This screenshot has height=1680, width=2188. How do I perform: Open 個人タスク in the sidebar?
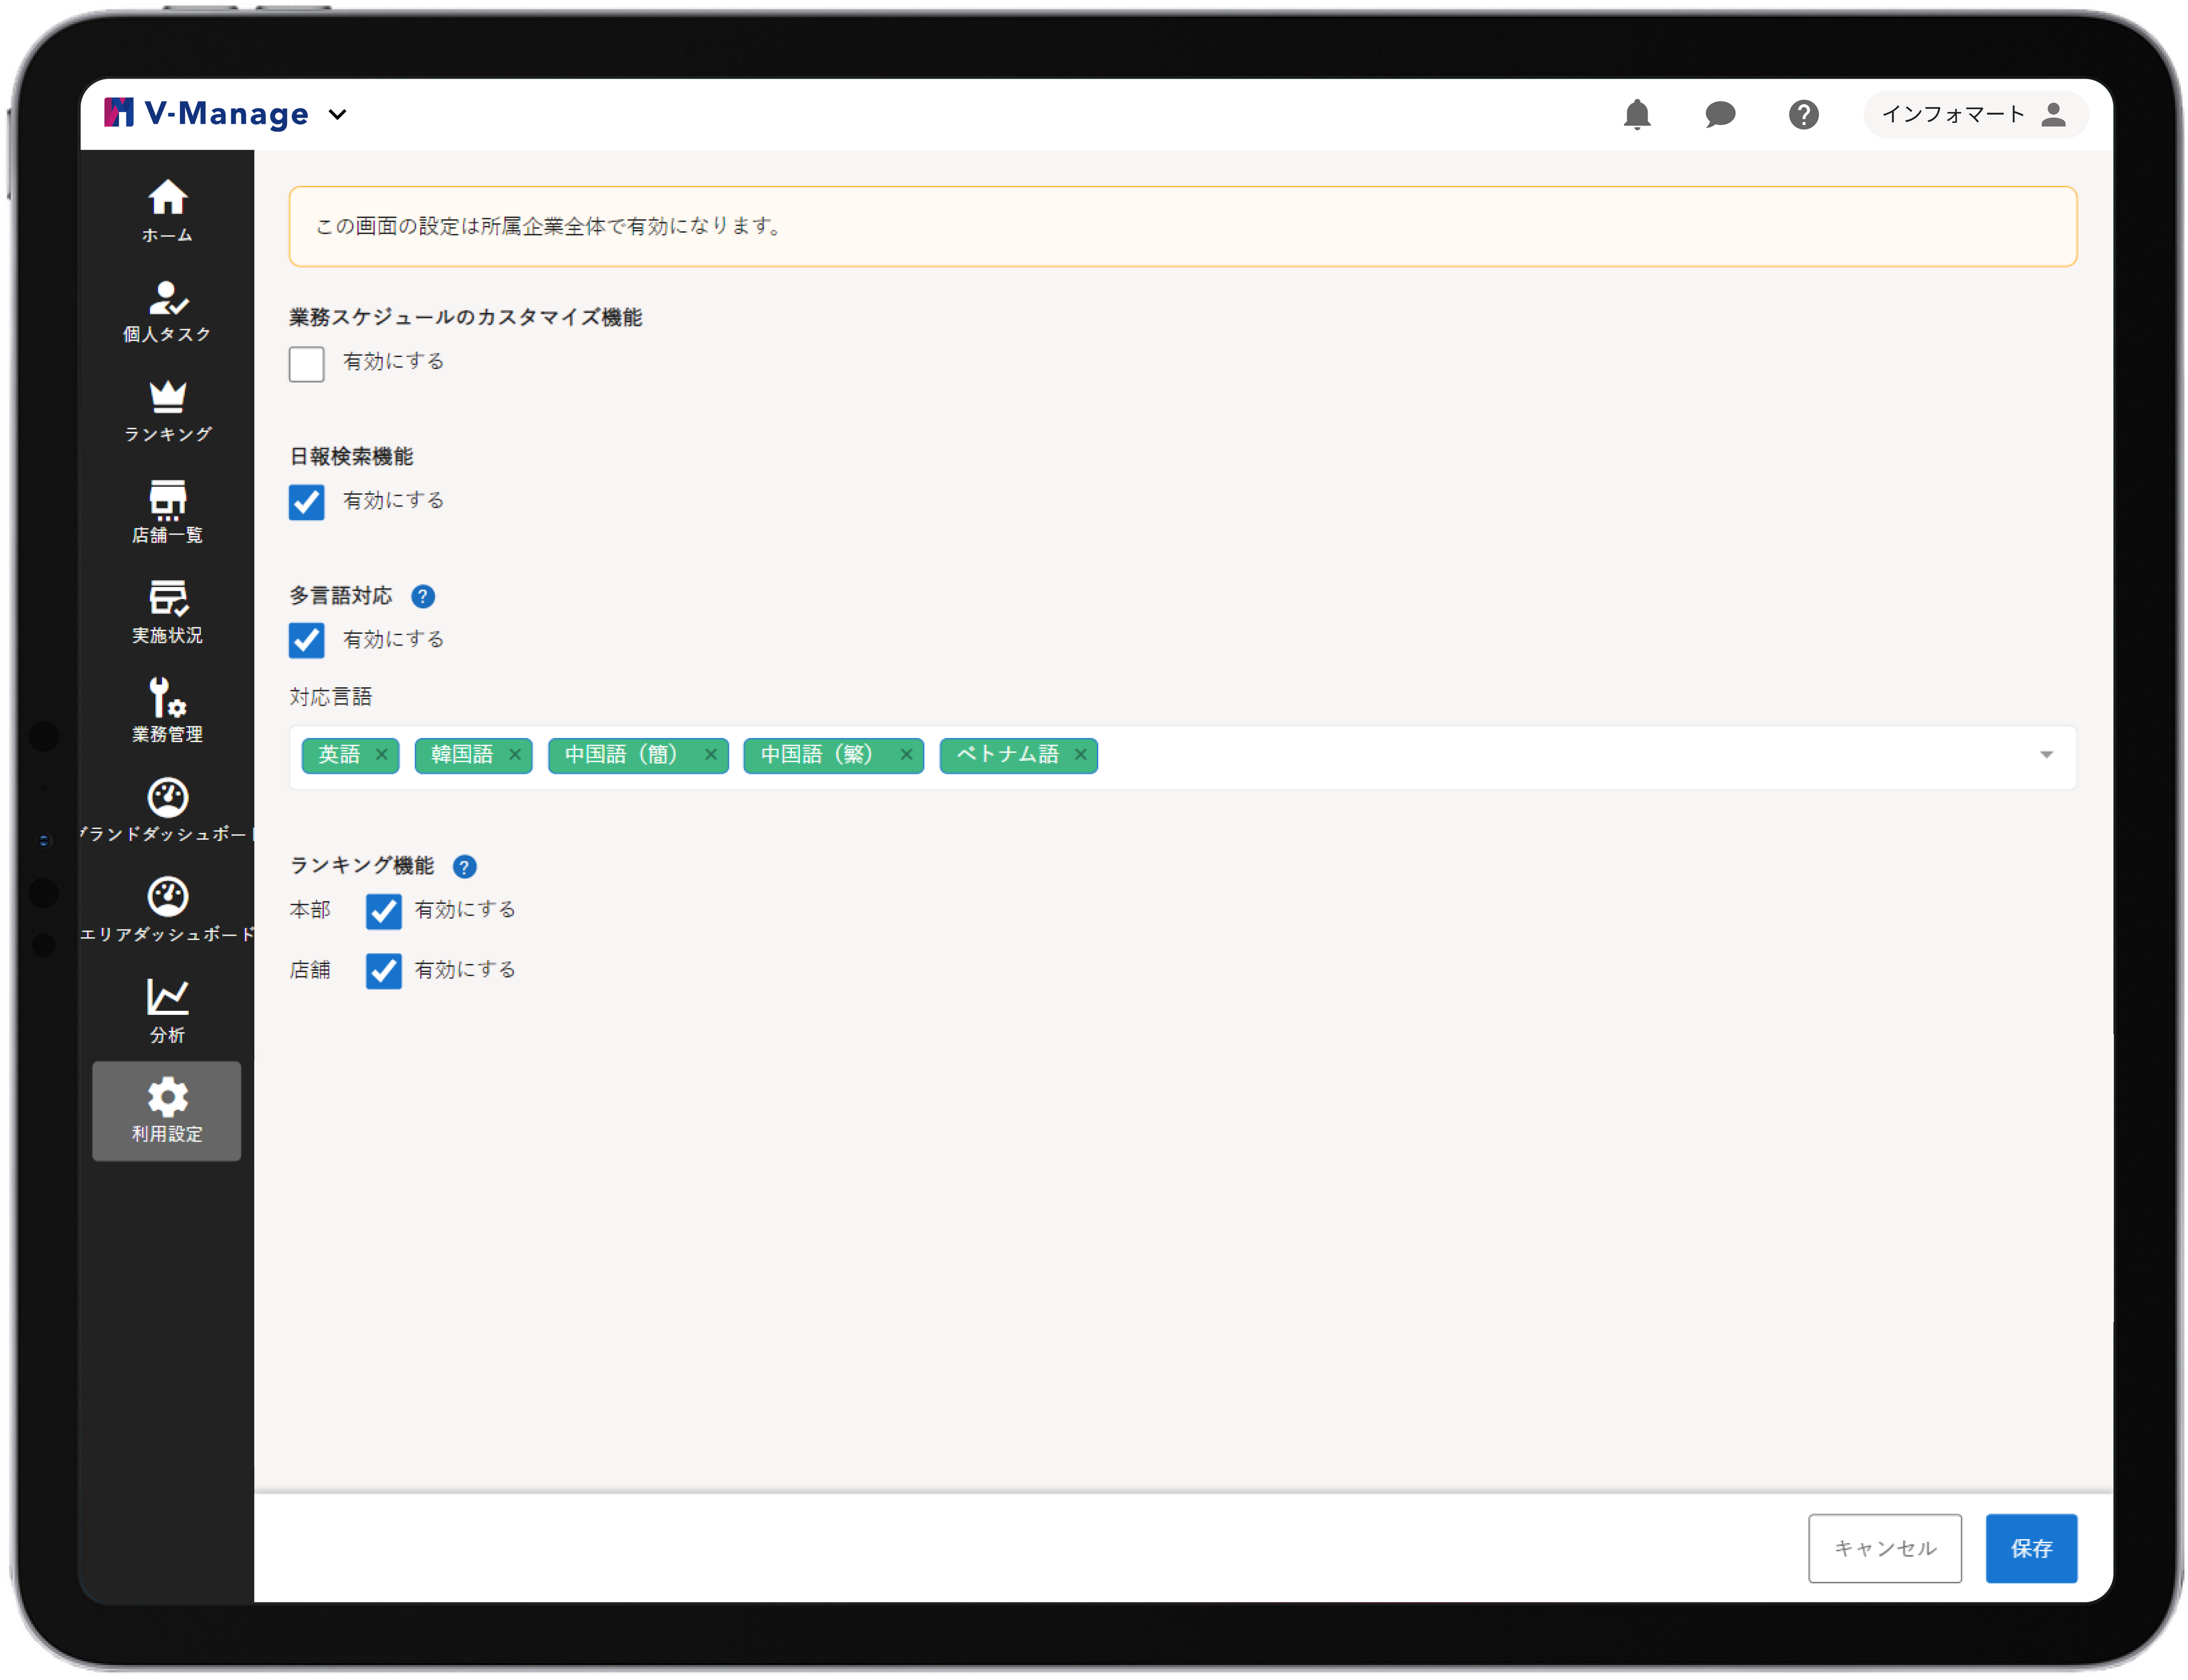(x=167, y=311)
